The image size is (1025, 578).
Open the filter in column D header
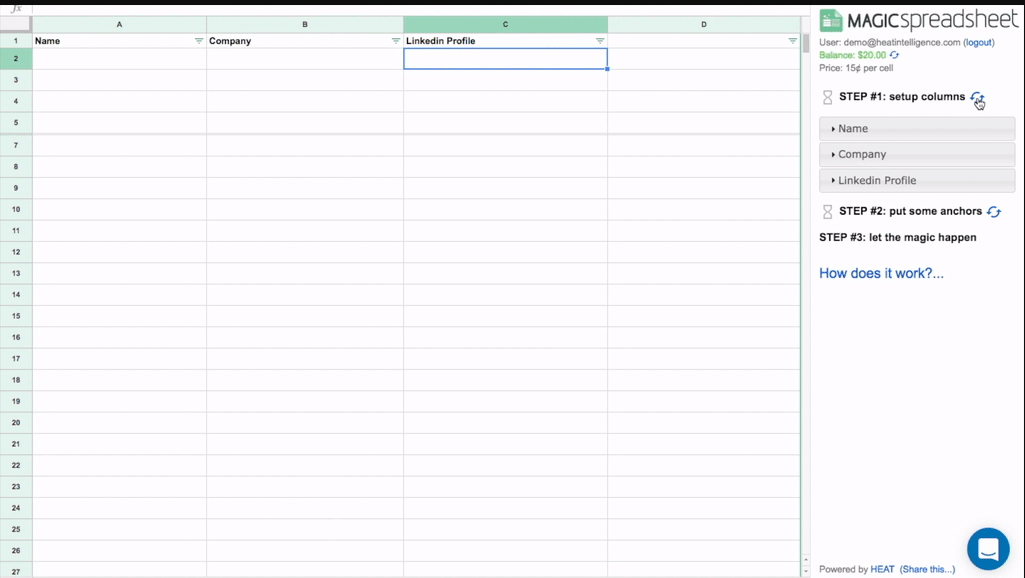792,41
